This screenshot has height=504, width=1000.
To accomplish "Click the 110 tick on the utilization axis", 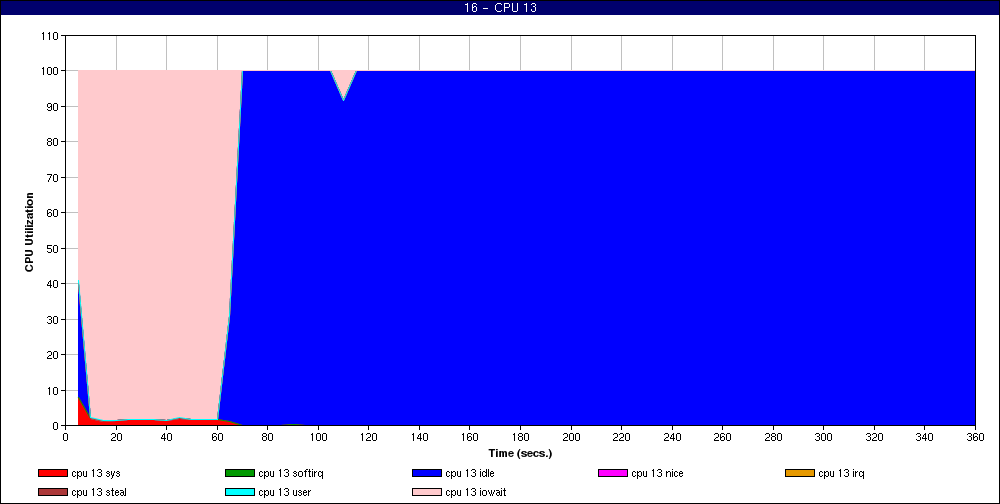I will [x=51, y=36].
